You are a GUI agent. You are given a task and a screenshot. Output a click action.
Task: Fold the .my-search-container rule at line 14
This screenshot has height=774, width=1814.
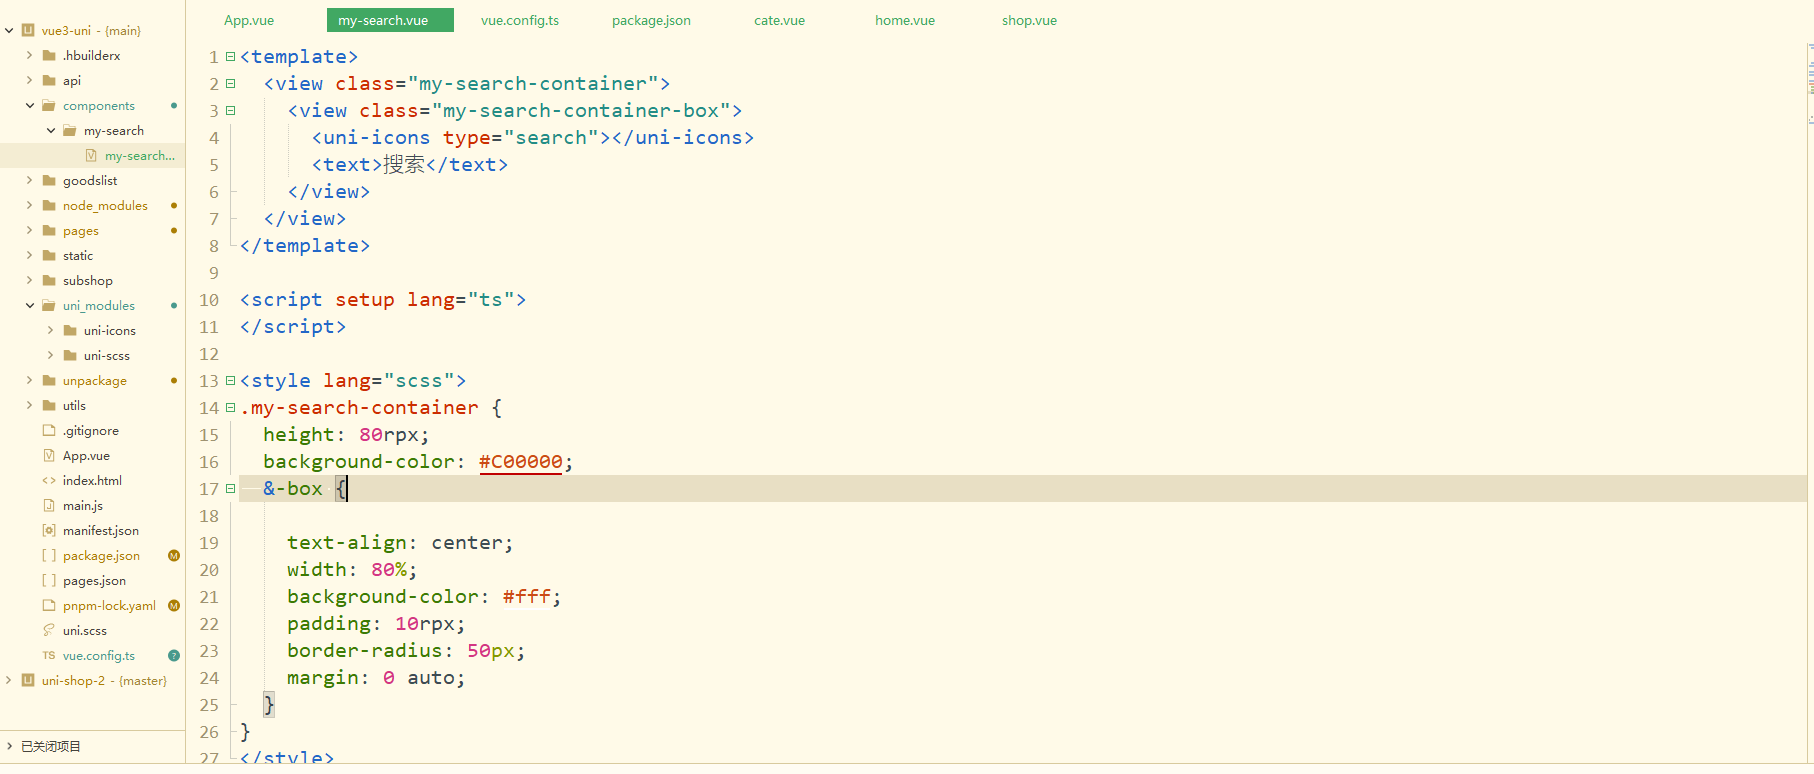(231, 408)
